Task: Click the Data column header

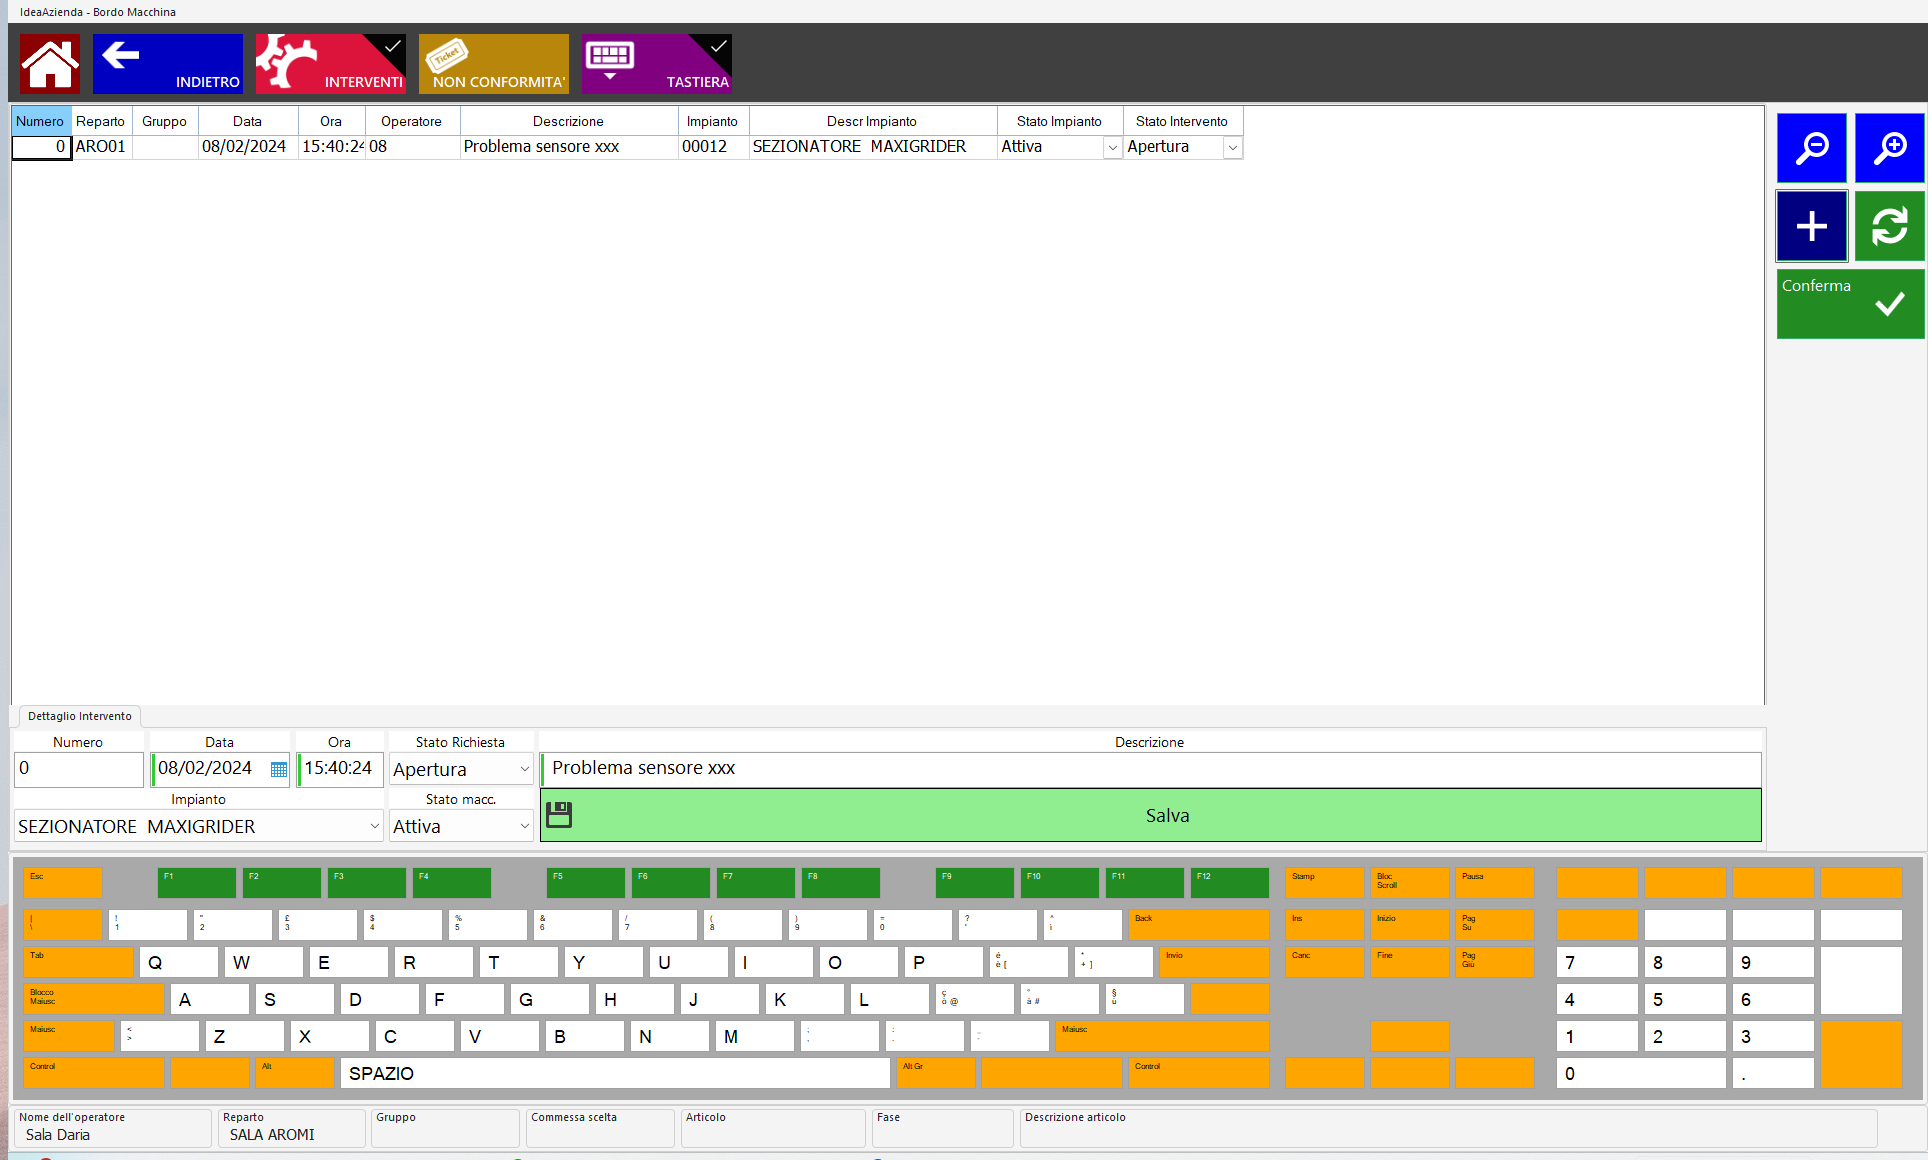Action: (x=248, y=121)
